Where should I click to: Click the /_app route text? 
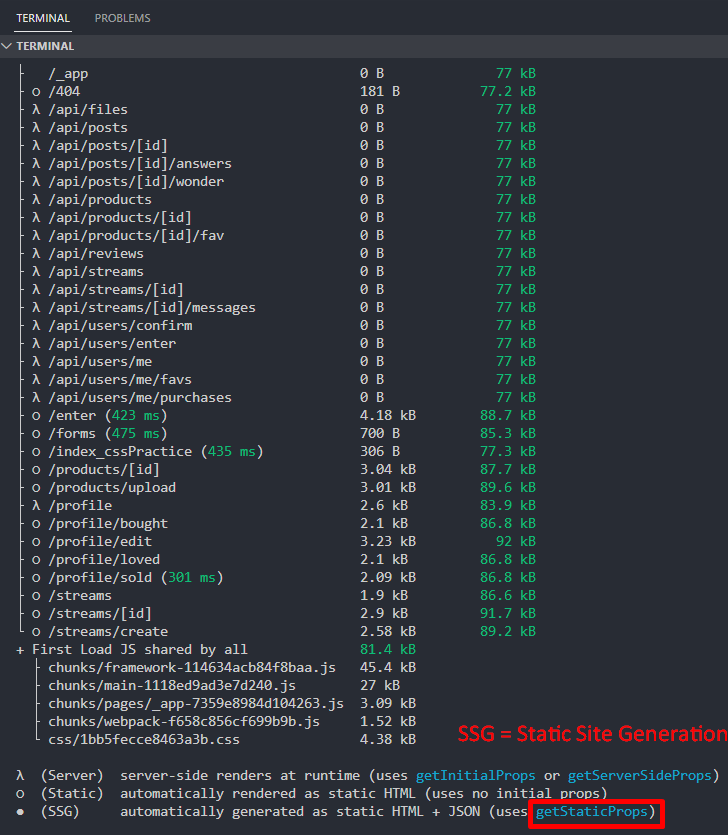point(68,73)
